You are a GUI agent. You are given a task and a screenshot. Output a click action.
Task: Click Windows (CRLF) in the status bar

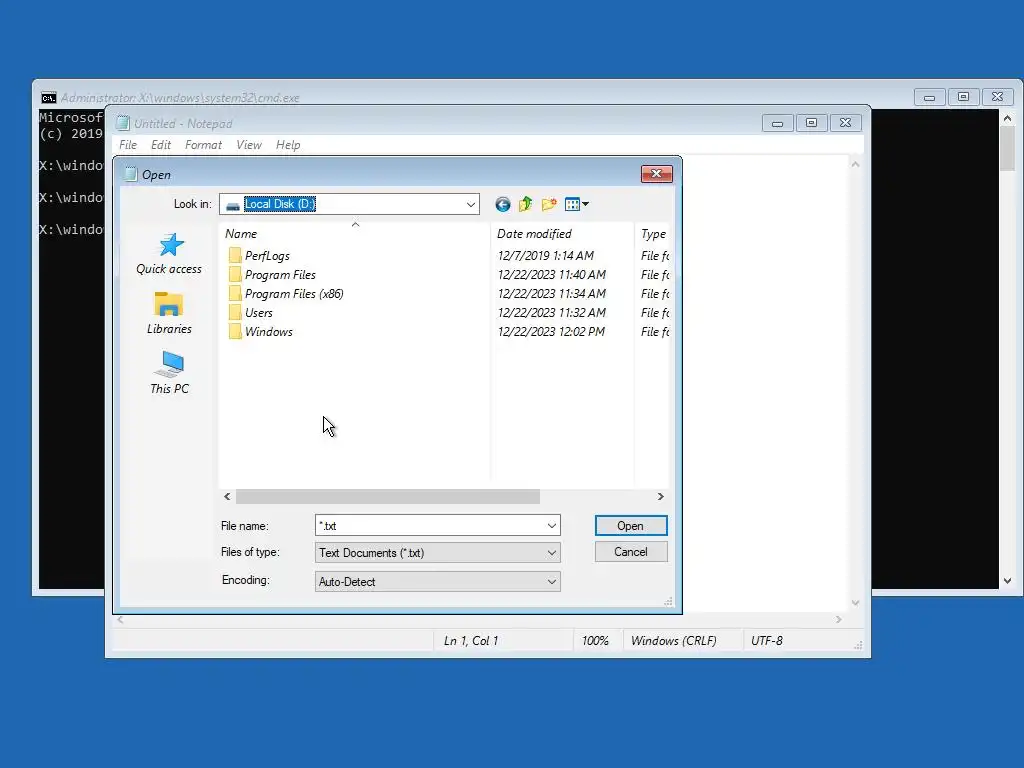[673, 641]
